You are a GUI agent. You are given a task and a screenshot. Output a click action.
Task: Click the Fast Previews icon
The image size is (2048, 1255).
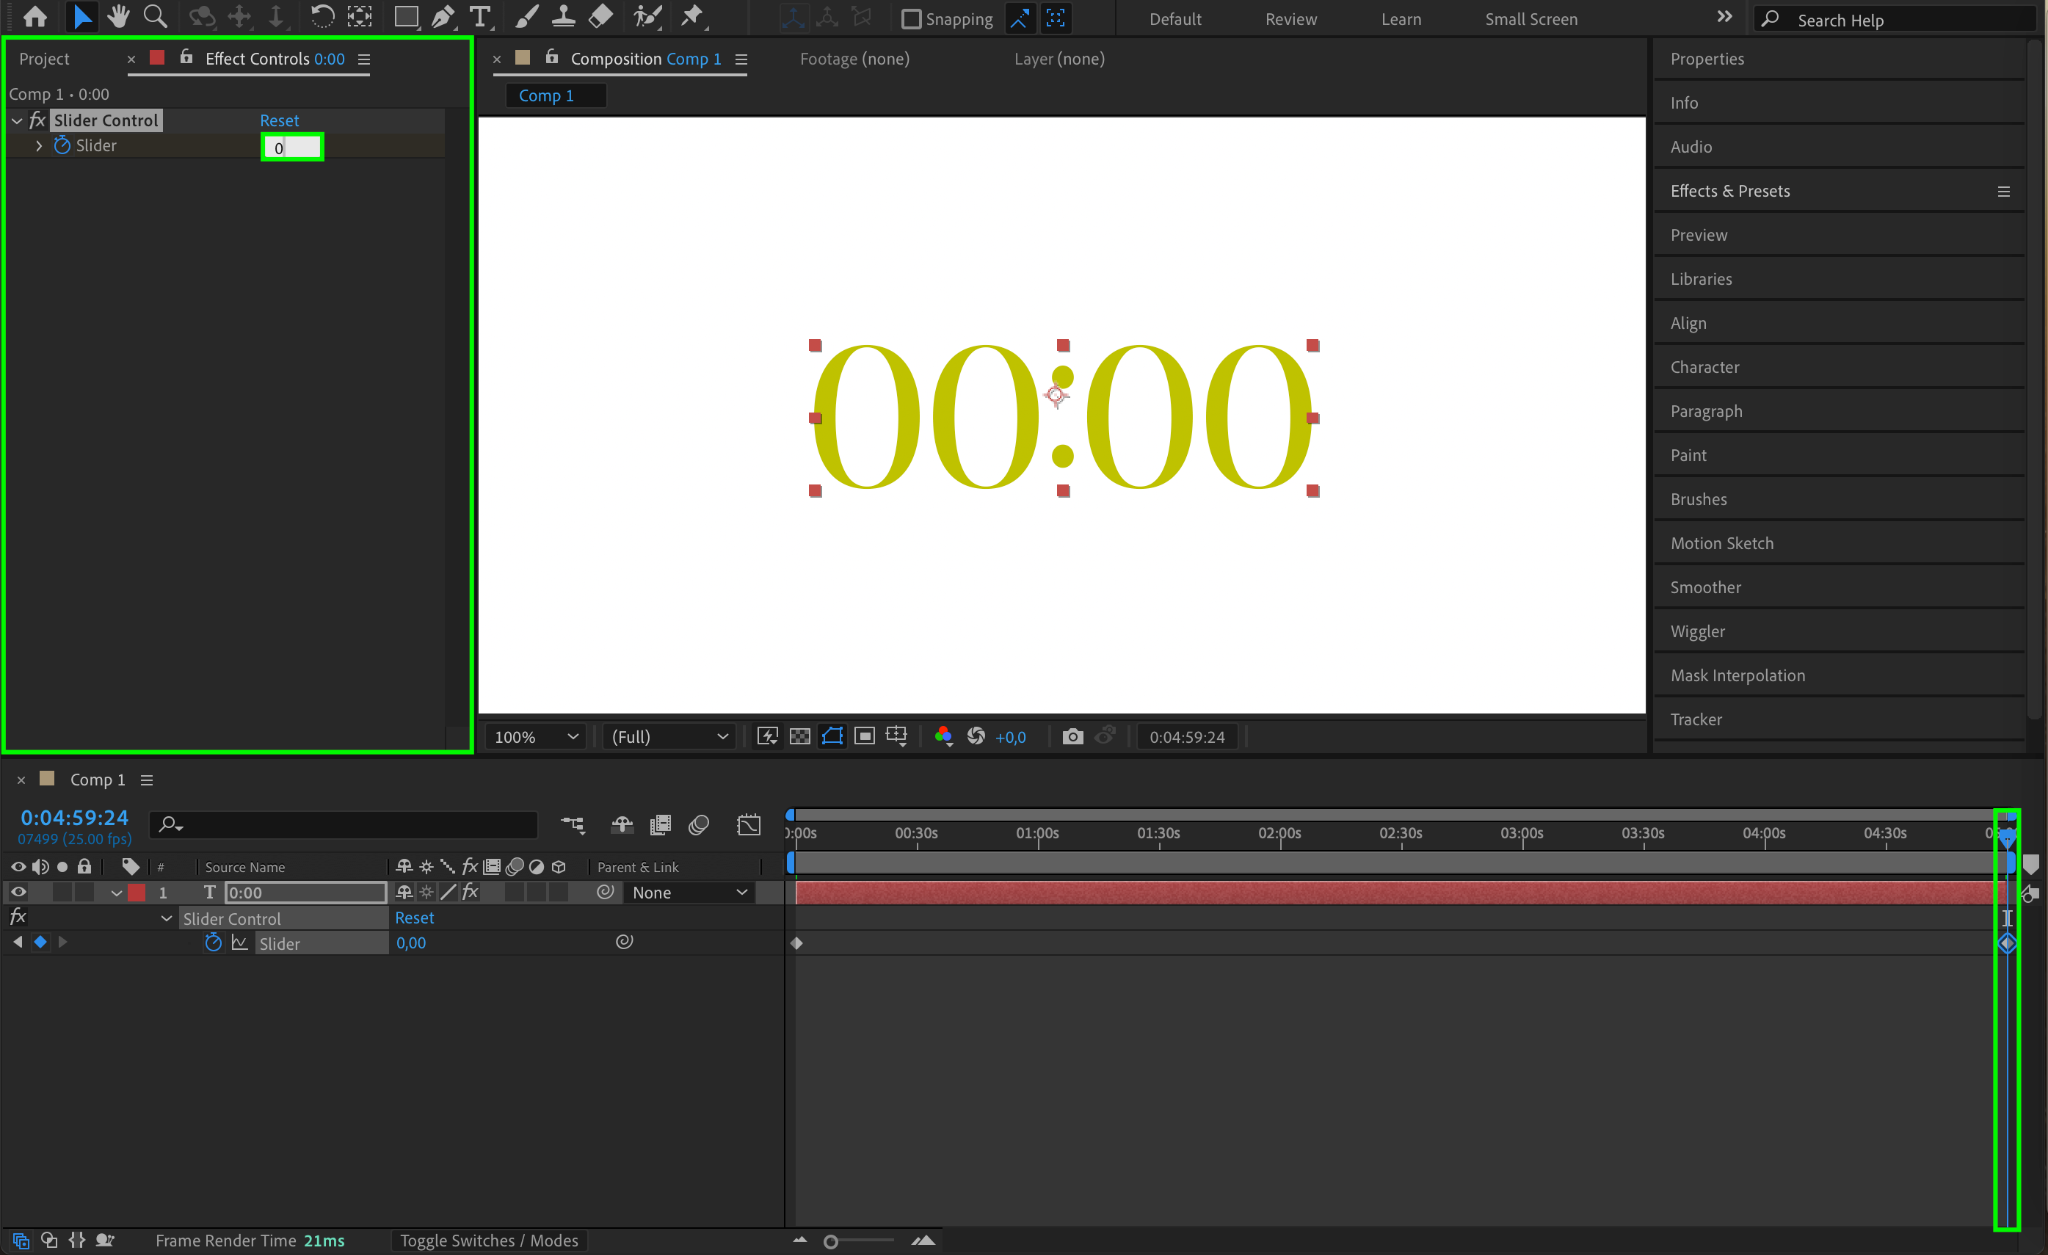(x=767, y=737)
